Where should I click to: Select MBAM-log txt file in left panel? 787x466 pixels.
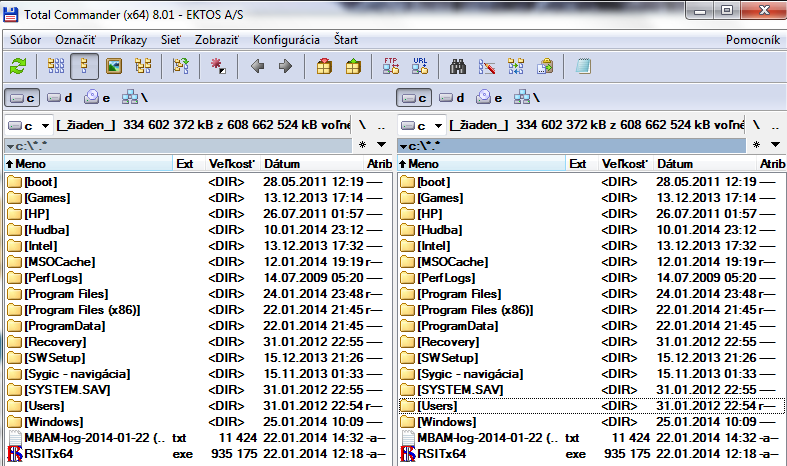tap(198, 438)
